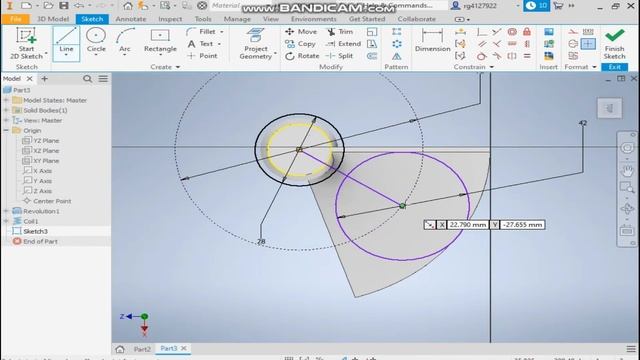Screen dimensions: 640x360
Task: Switch to the 3D Model tab
Action: pyautogui.click(x=53, y=19)
